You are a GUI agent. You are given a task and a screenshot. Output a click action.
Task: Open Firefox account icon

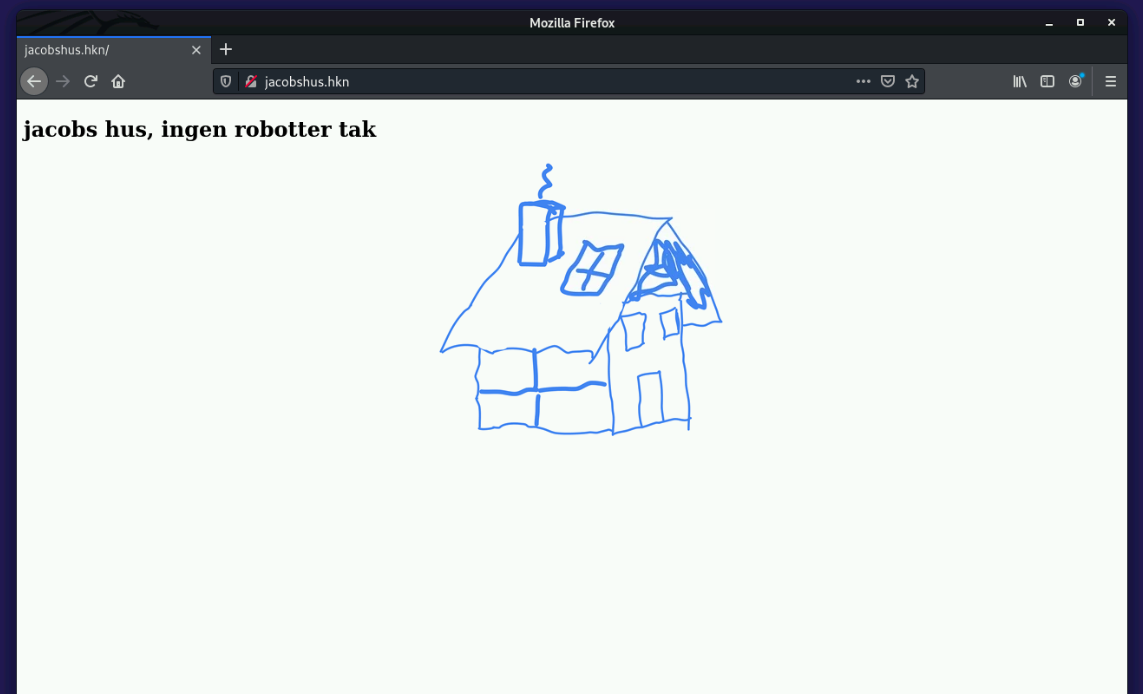click(x=1075, y=82)
